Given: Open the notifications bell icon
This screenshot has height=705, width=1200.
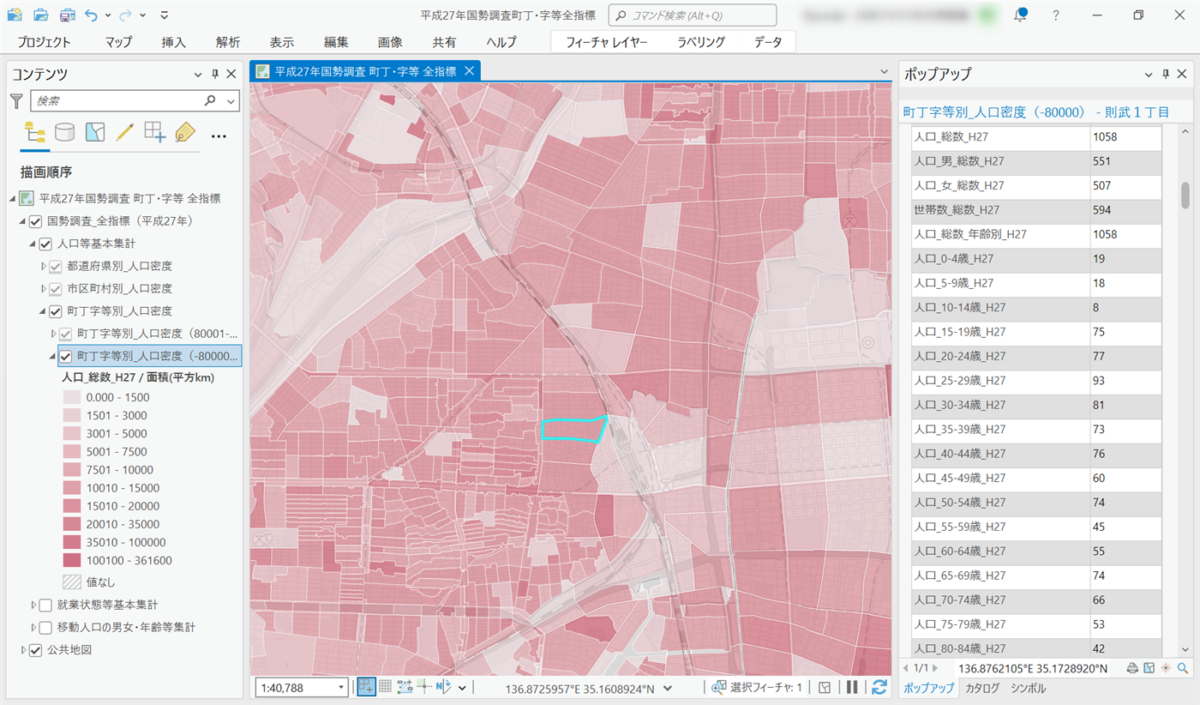Looking at the screenshot, I should tap(1020, 15).
